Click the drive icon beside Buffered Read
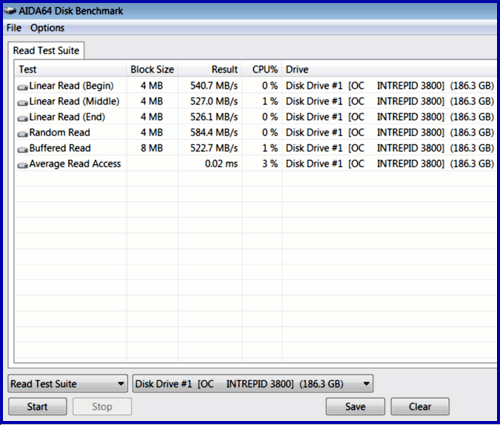The image size is (500, 425). (22, 149)
